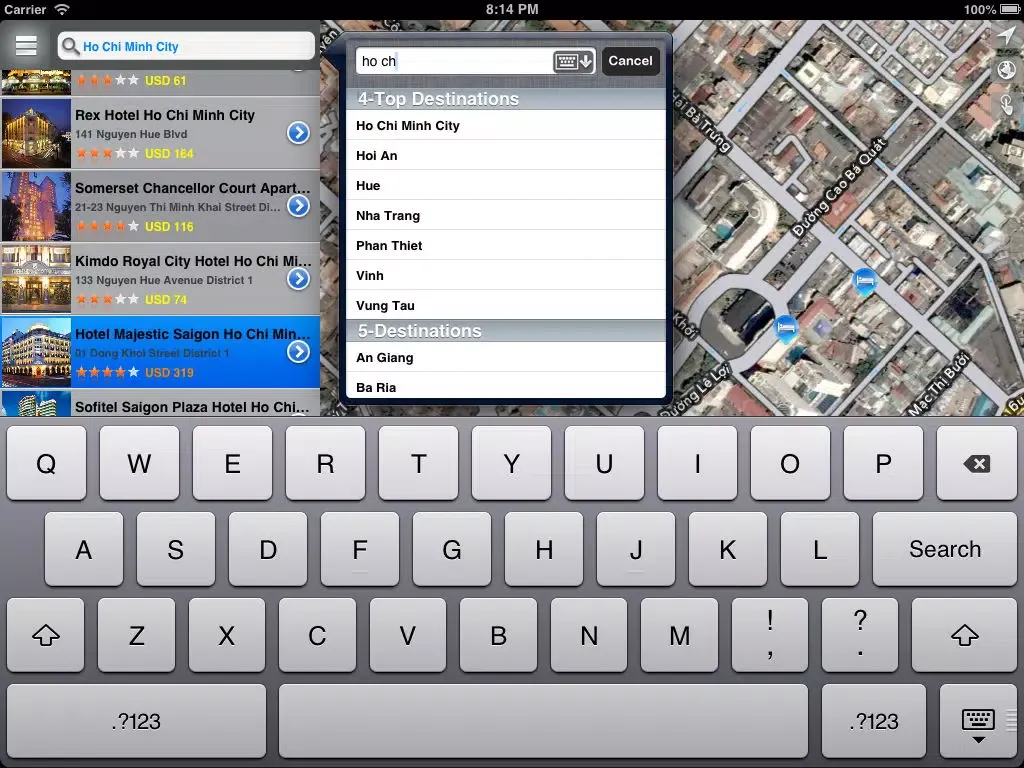Select Nha Trang destination
The height and width of the screenshot is (768, 1024).
[505, 216]
